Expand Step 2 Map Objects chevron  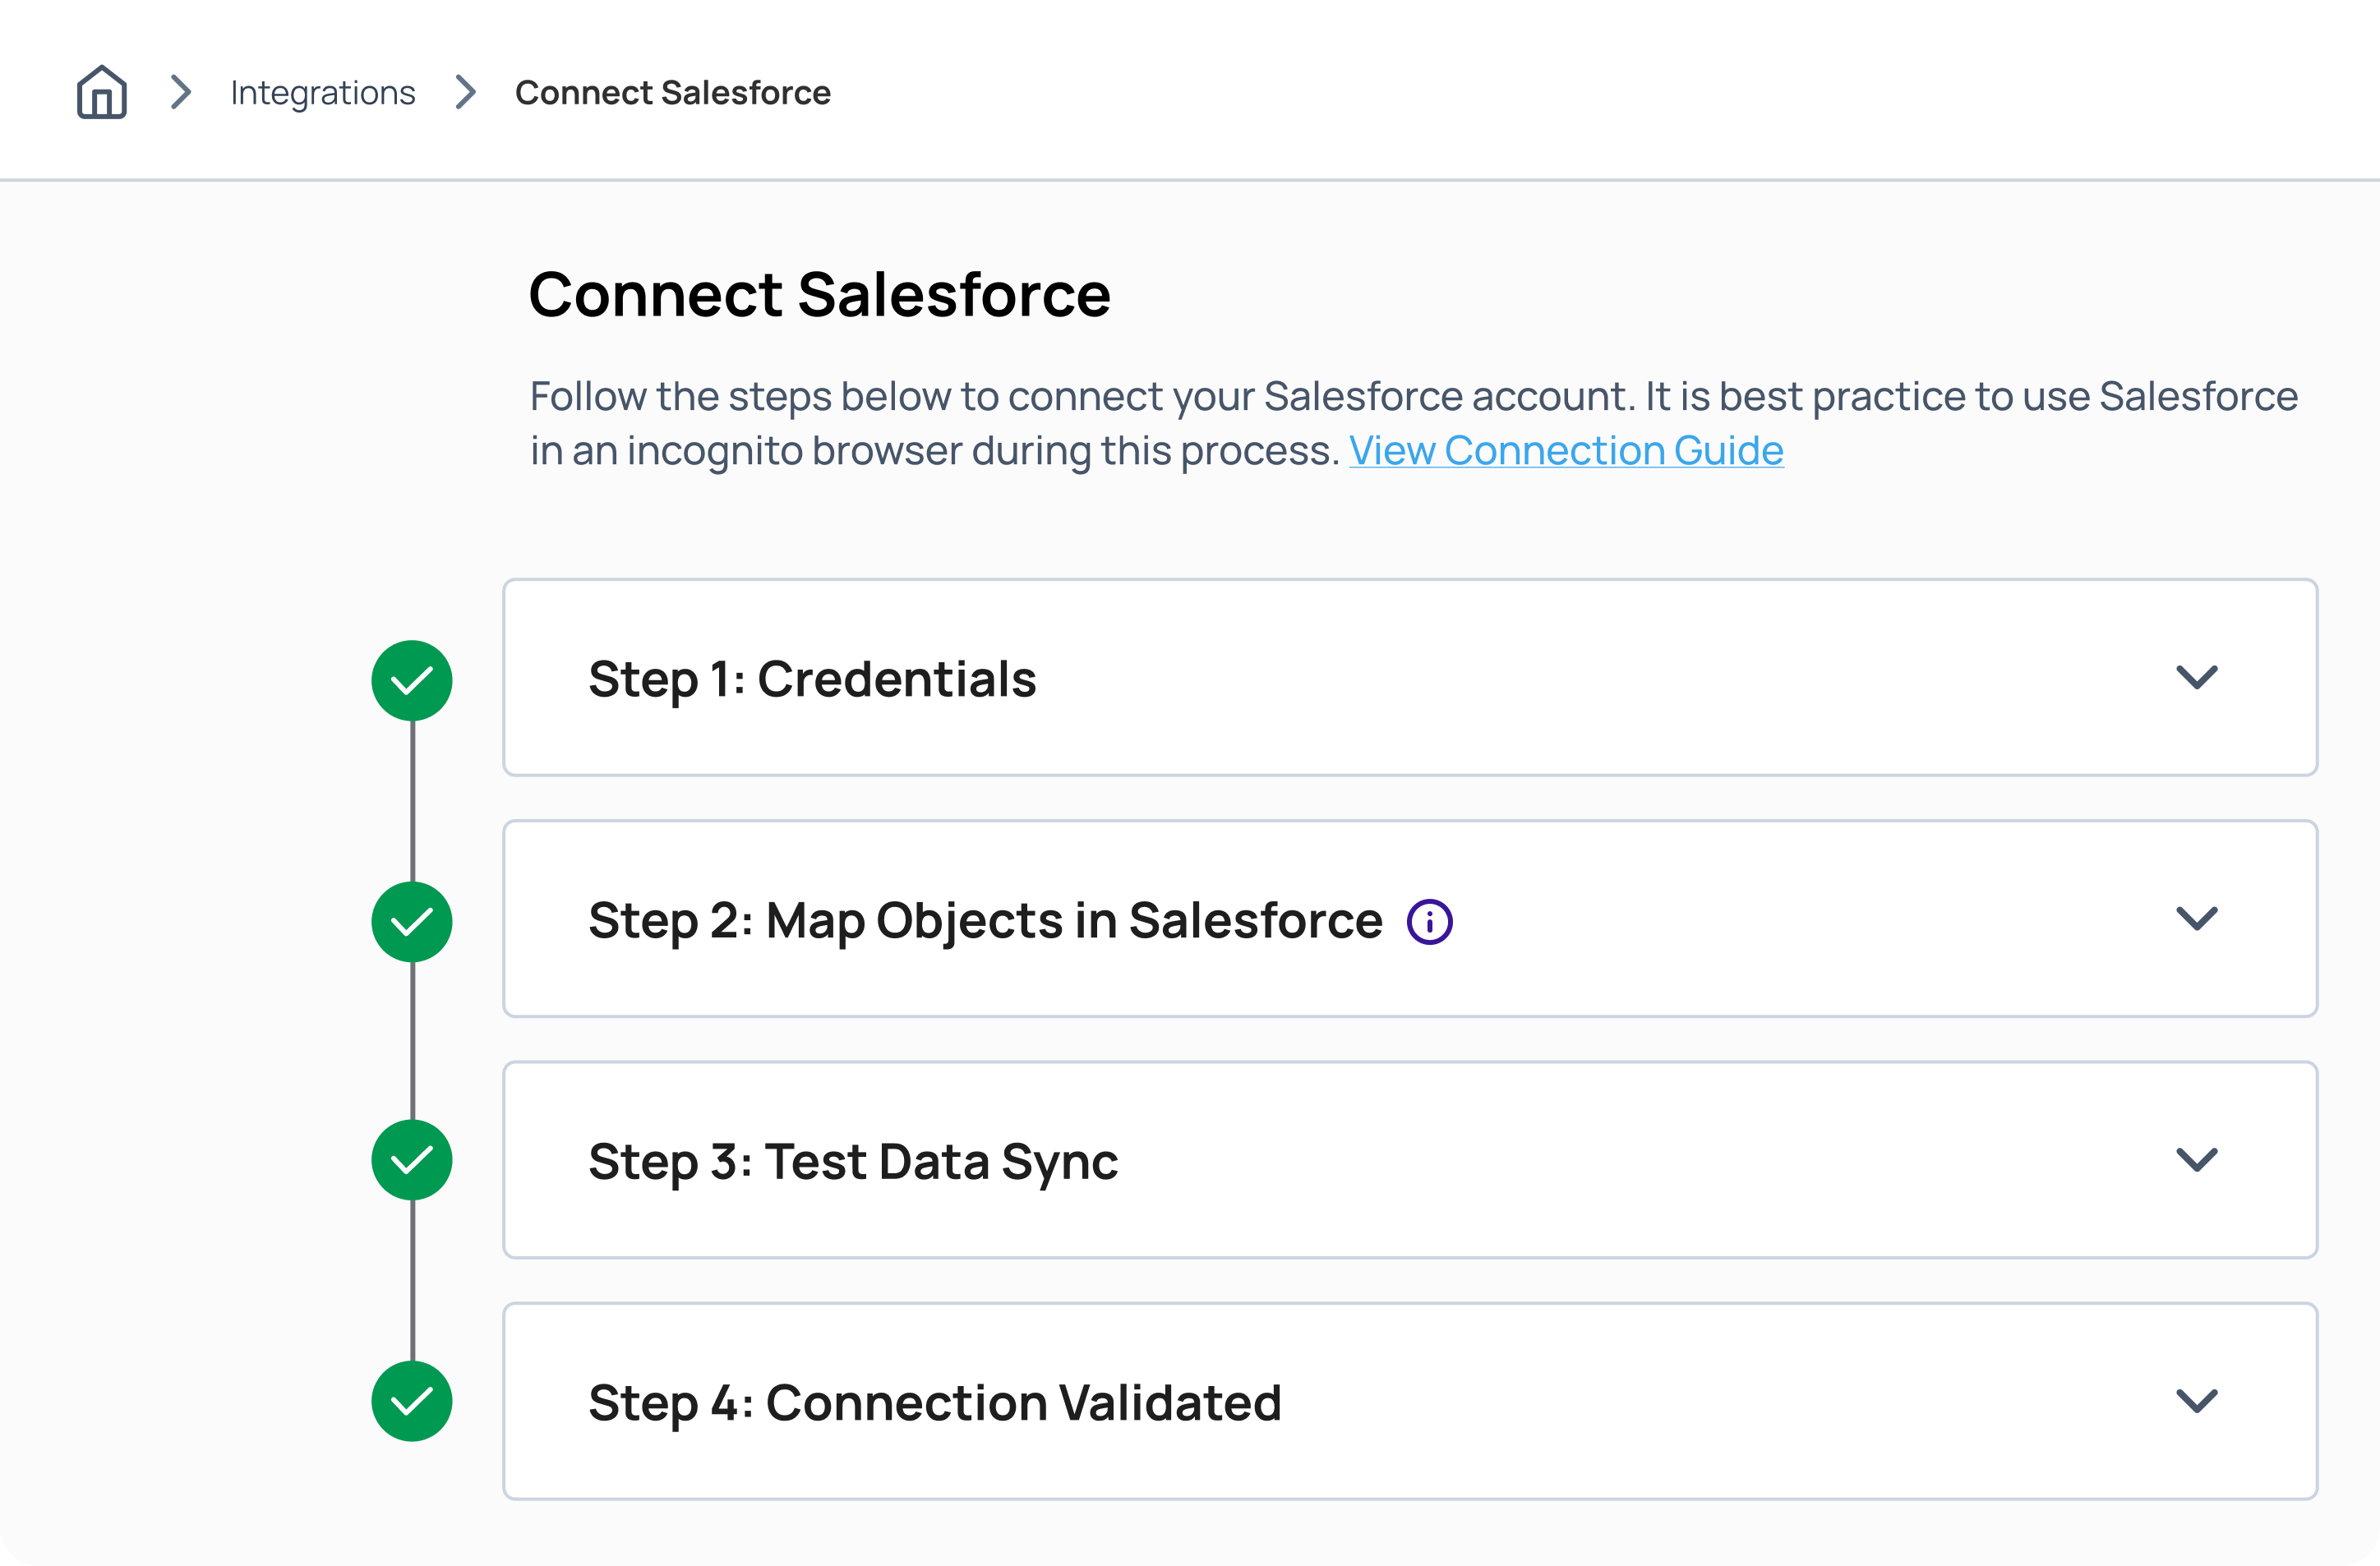click(2197, 918)
